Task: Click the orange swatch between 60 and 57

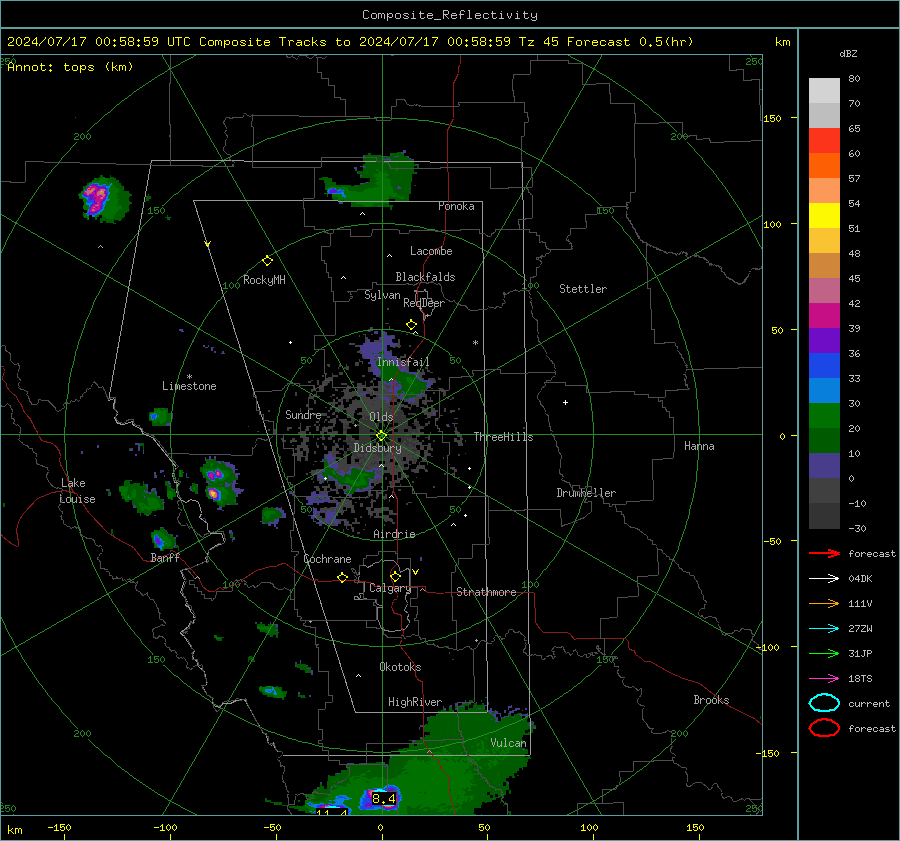Action: [x=824, y=166]
